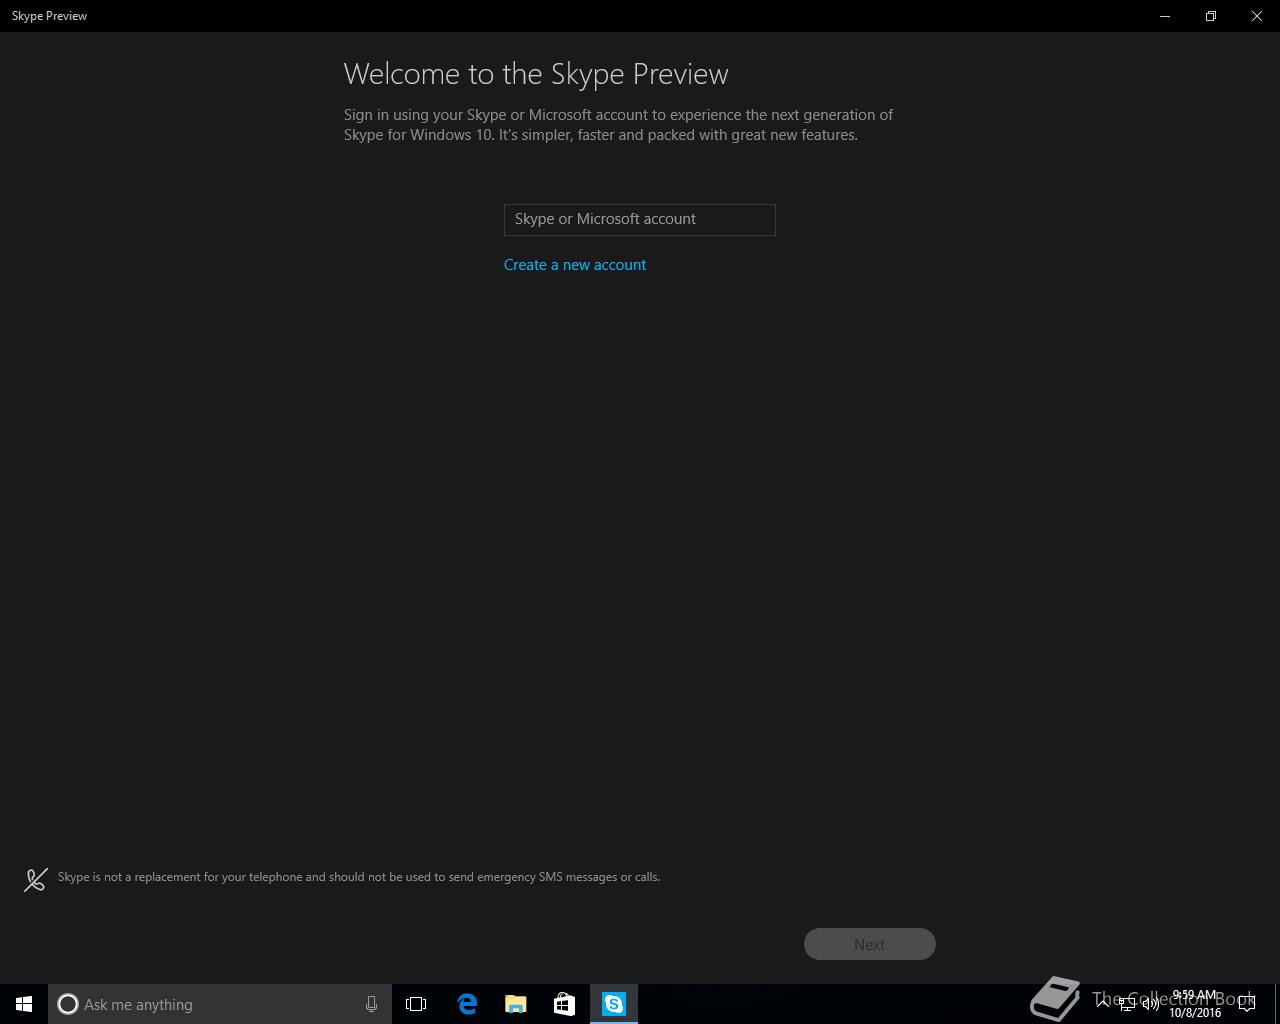Open the Windows Start menu
The image size is (1280, 1024).
pos(24,1004)
